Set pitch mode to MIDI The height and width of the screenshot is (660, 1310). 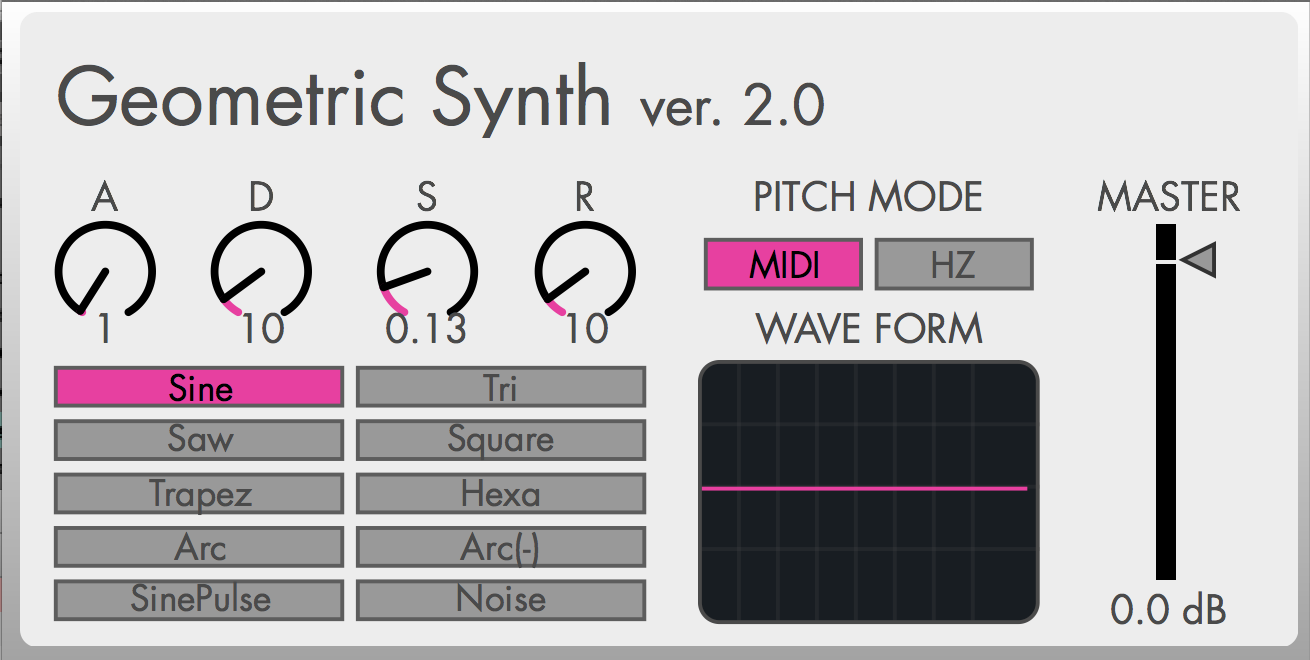click(x=783, y=265)
